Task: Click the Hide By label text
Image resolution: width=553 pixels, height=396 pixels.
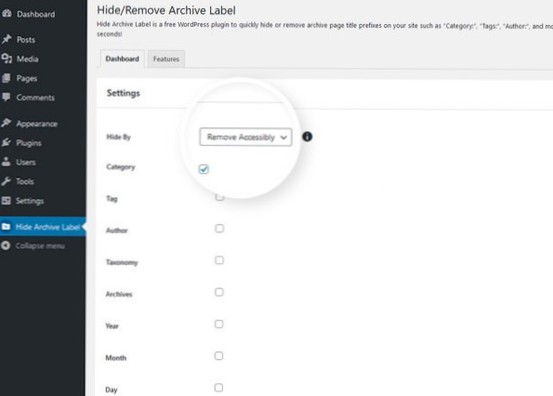Action: click(x=118, y=137)
